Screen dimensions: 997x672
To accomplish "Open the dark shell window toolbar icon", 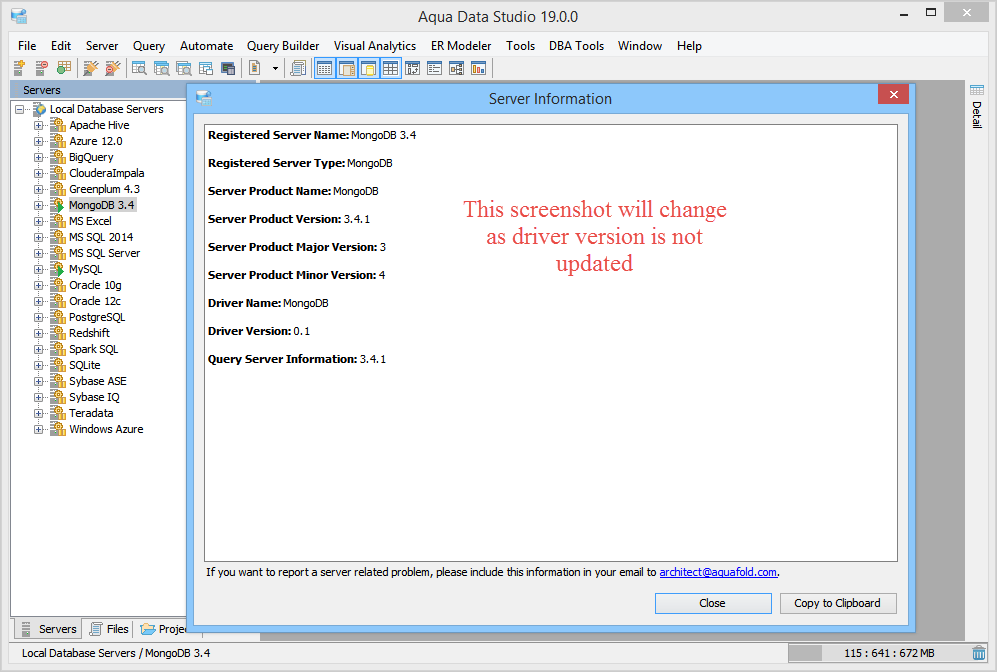I will (228, 68).
